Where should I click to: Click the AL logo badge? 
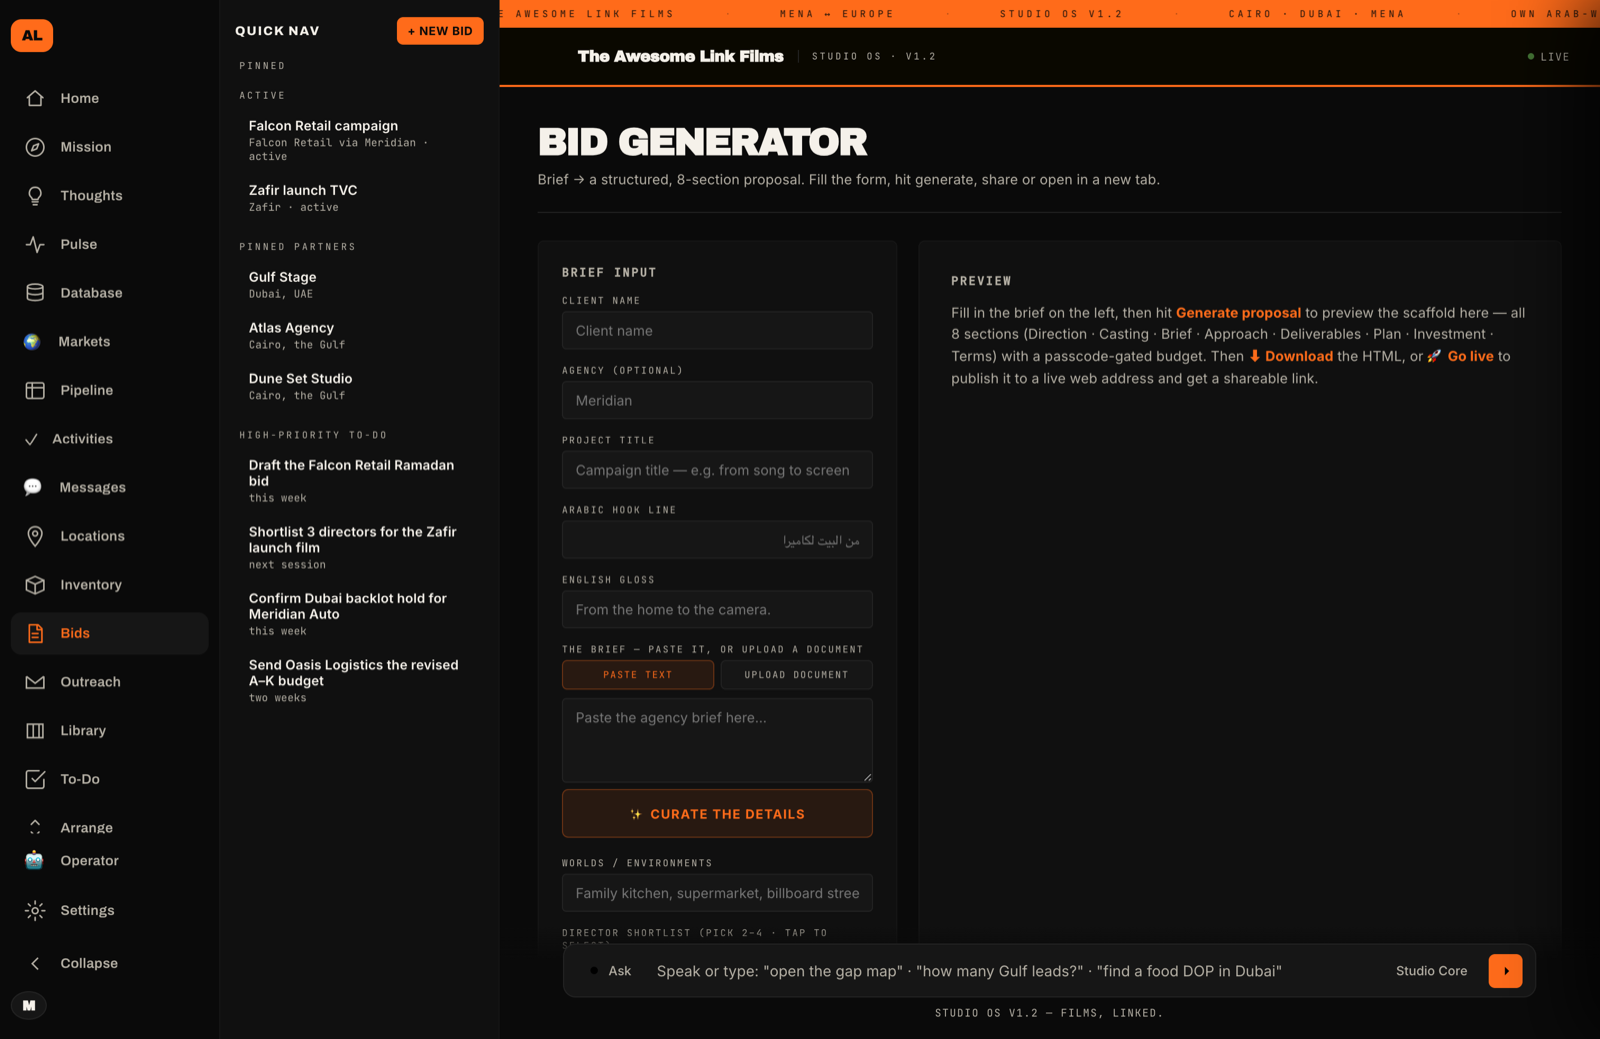coord(32,36)
